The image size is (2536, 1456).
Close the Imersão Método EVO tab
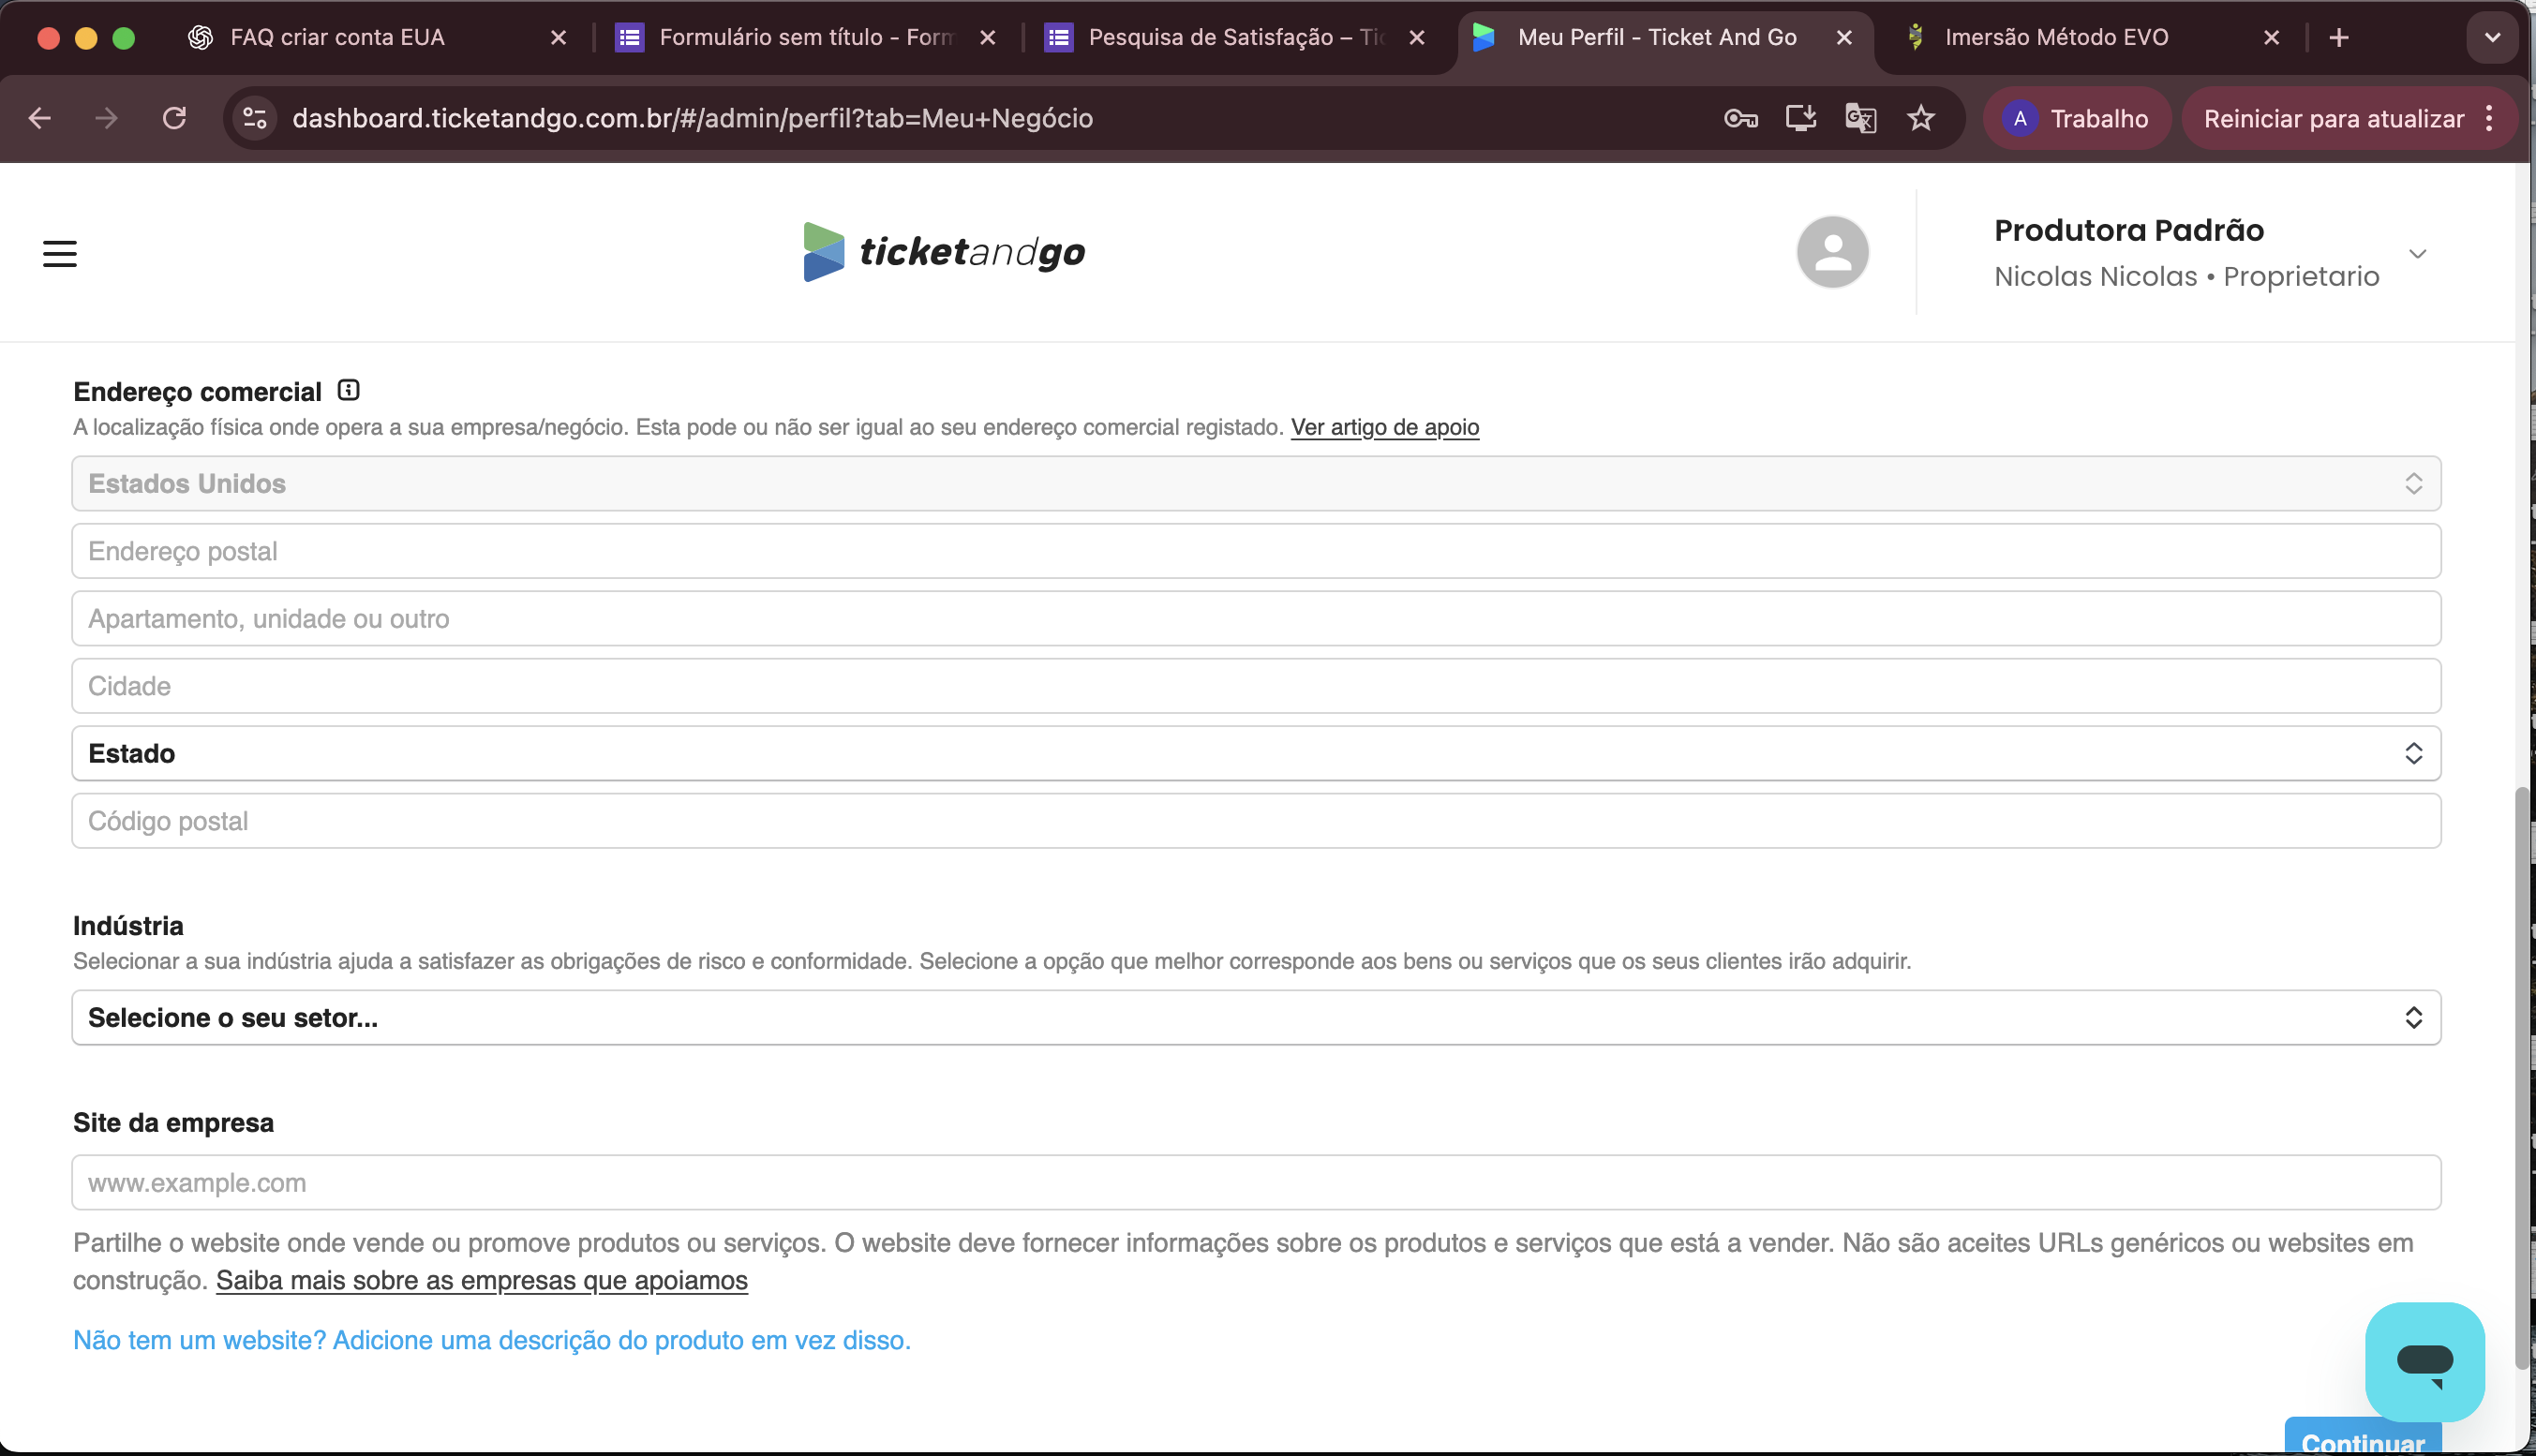pyautogui.click(x=2272, y=38)
